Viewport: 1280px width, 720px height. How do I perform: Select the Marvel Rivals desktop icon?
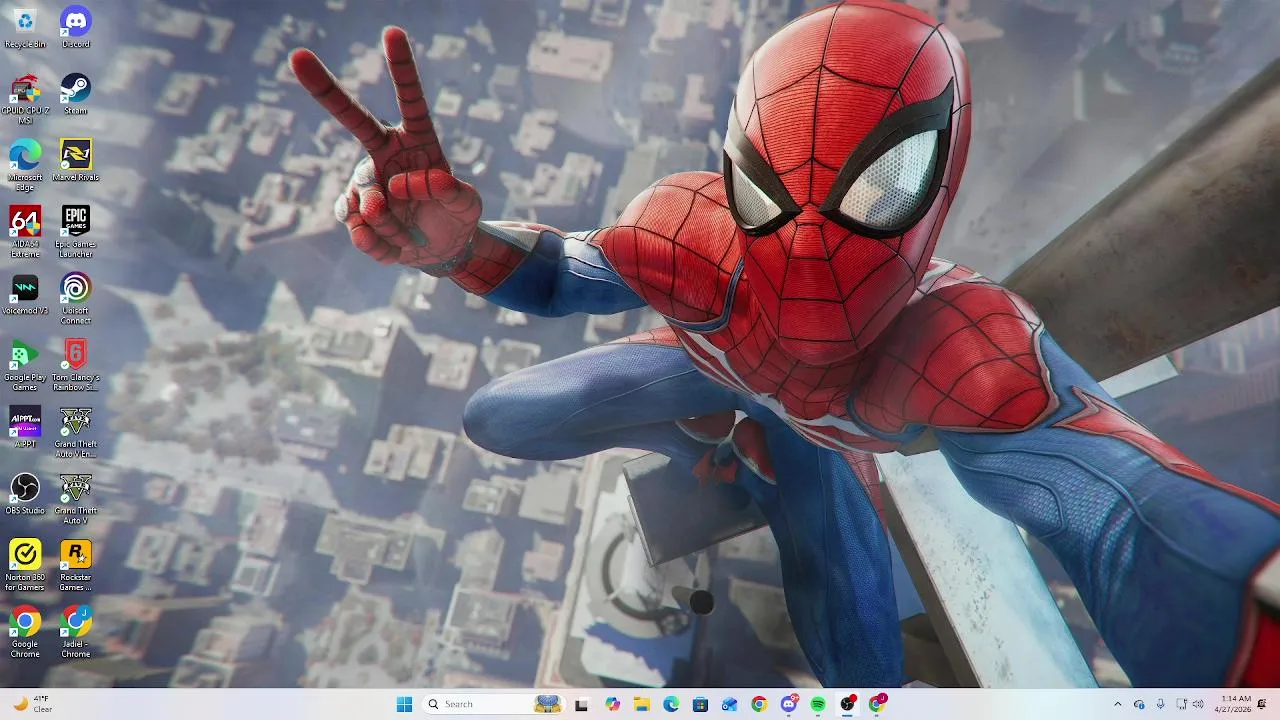point(76,161)
